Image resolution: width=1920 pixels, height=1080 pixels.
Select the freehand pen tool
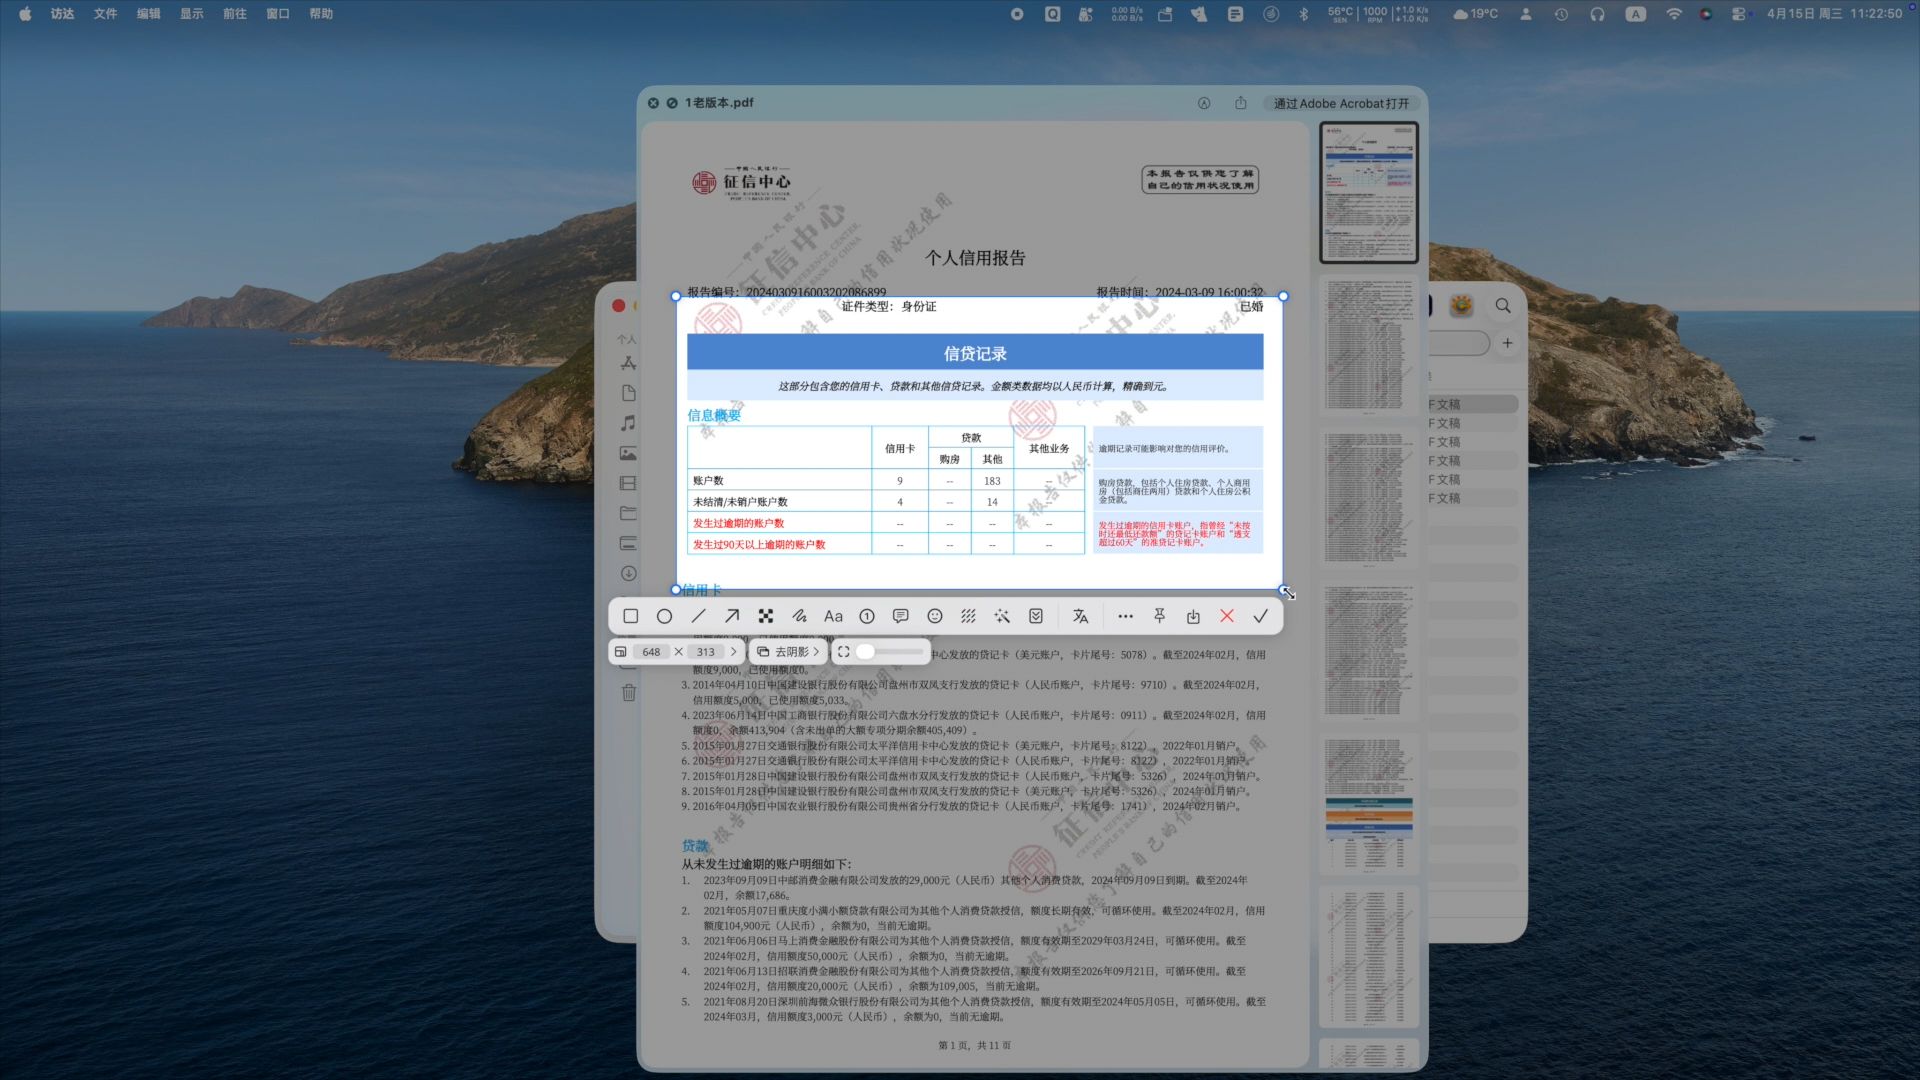[x=799, y=616]
